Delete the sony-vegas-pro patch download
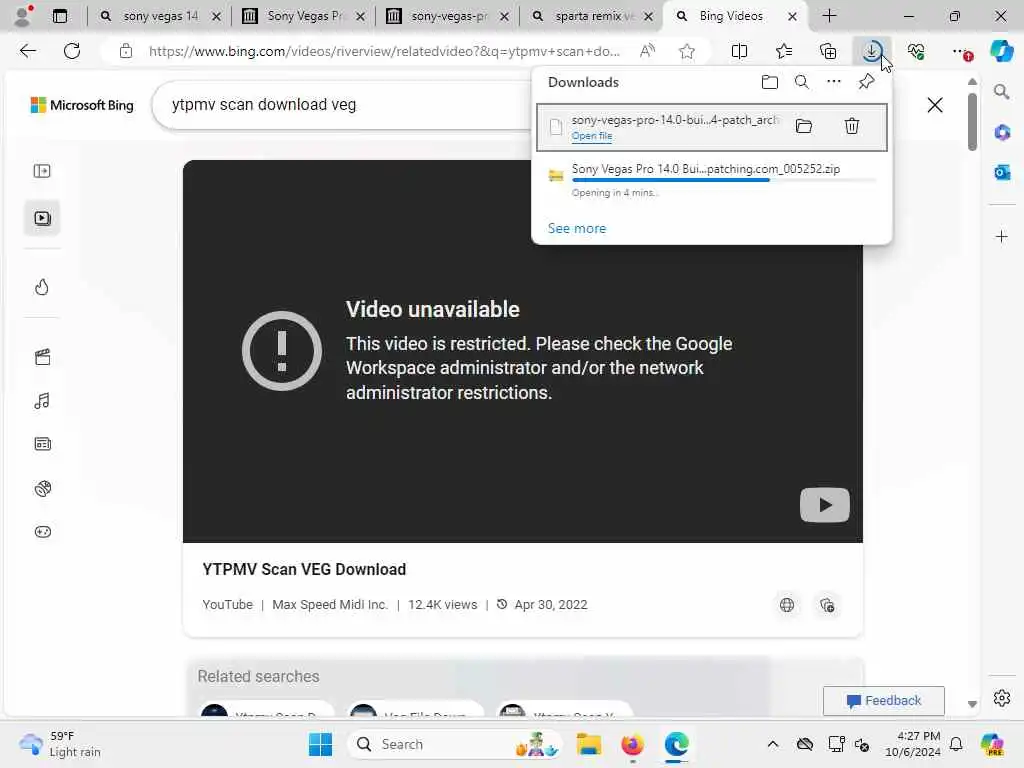 [851, 126]
